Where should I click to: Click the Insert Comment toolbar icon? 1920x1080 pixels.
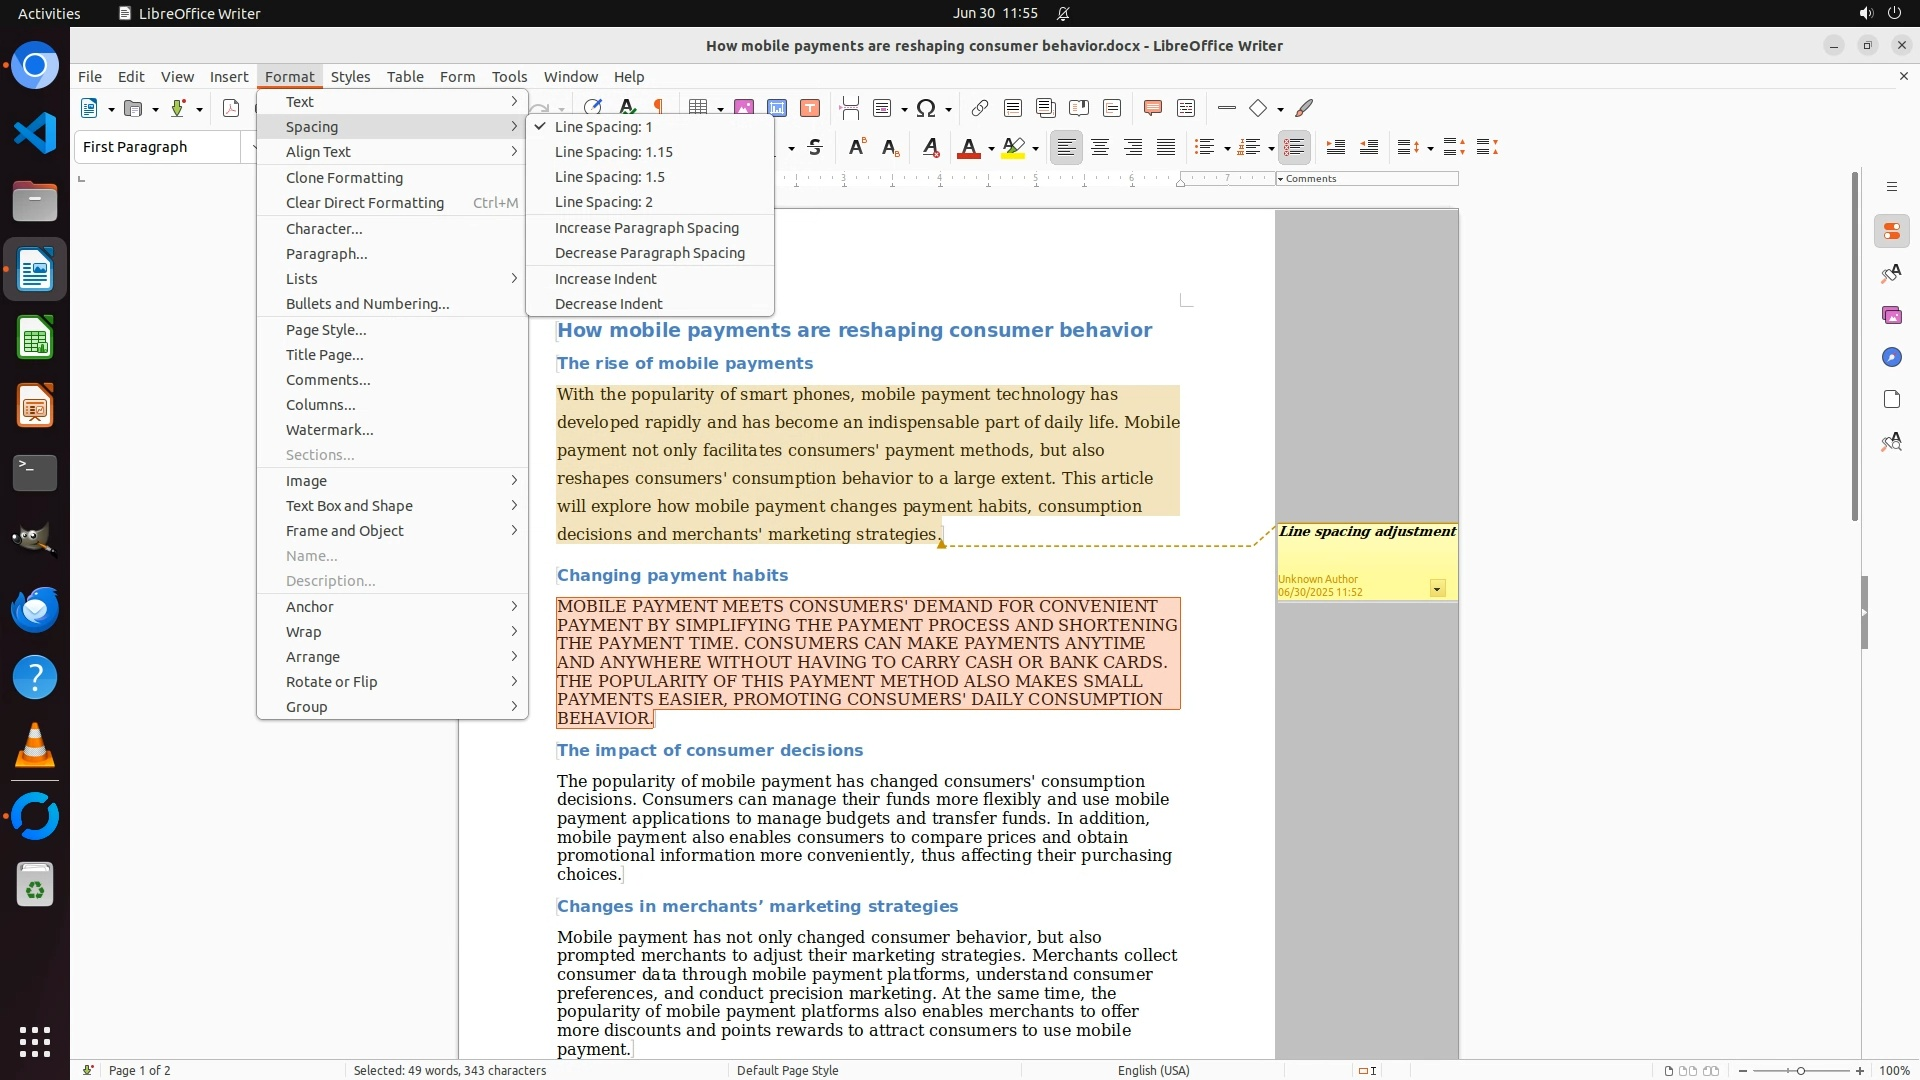[x=1152, y=108]
